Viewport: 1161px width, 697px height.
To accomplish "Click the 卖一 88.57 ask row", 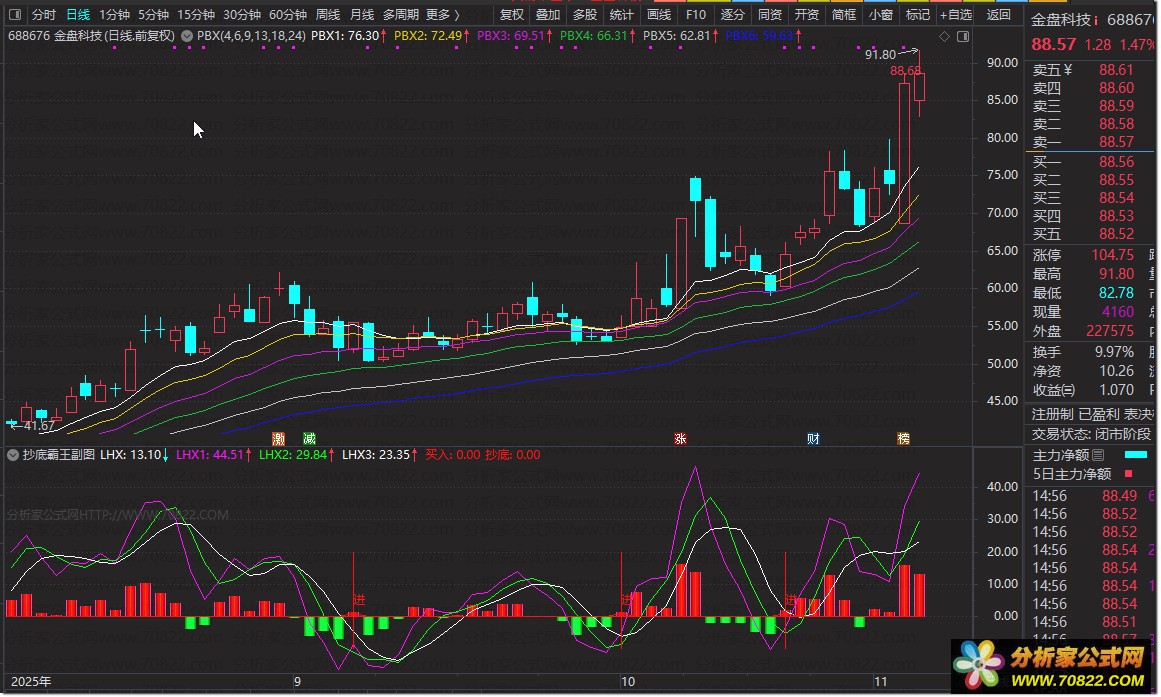I will (1091, 141).
